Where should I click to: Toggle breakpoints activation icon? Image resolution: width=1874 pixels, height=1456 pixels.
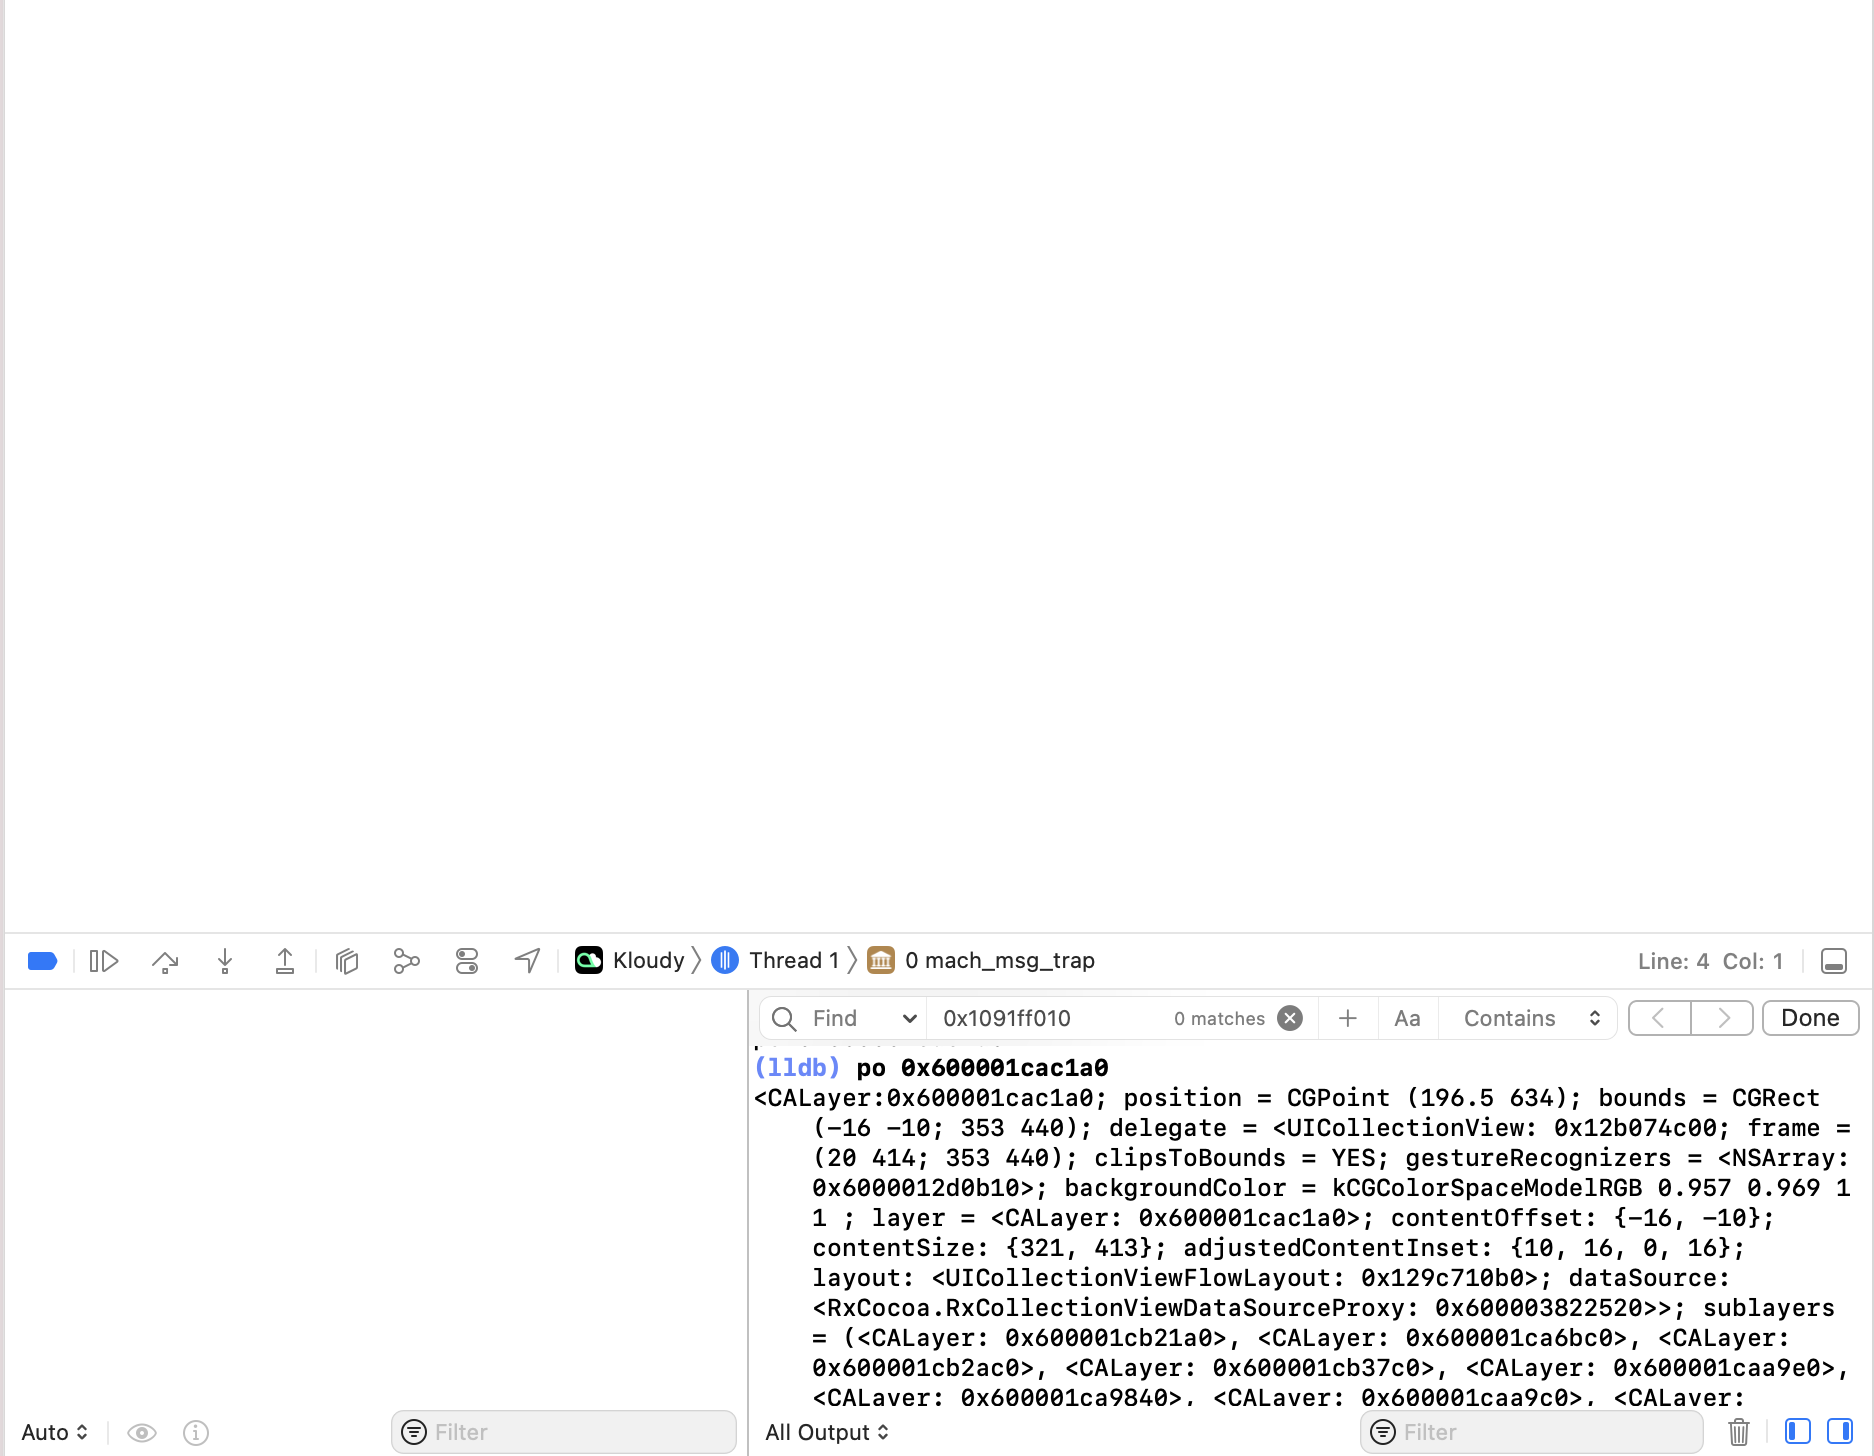[42, 961]
